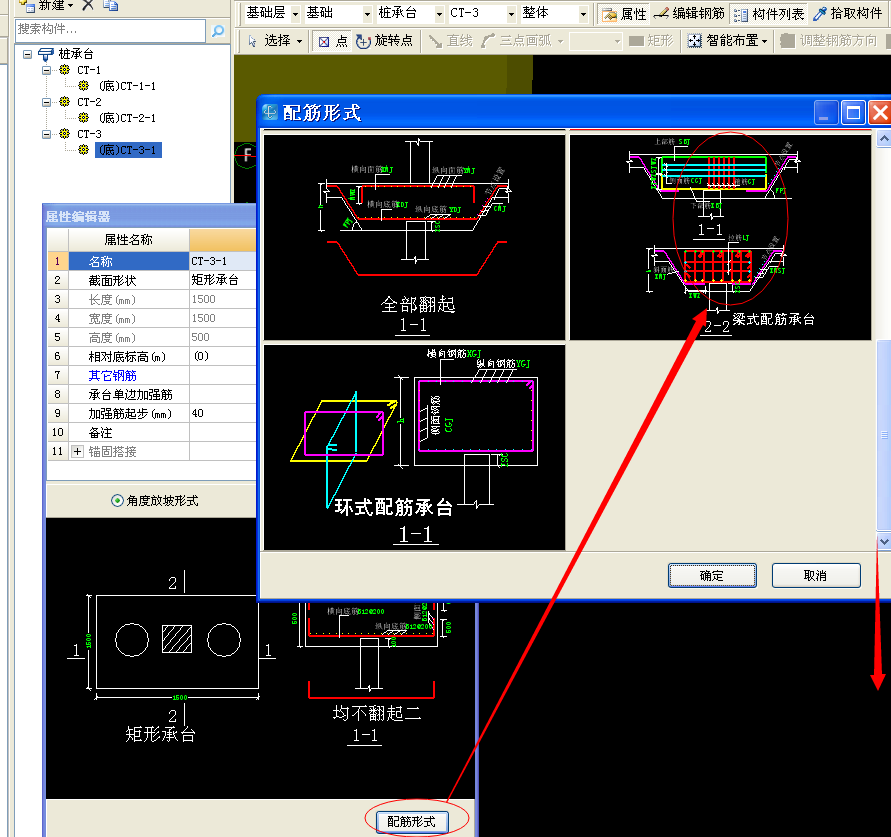
Task: Open 构件列表 component list
Action: (769, 14)
